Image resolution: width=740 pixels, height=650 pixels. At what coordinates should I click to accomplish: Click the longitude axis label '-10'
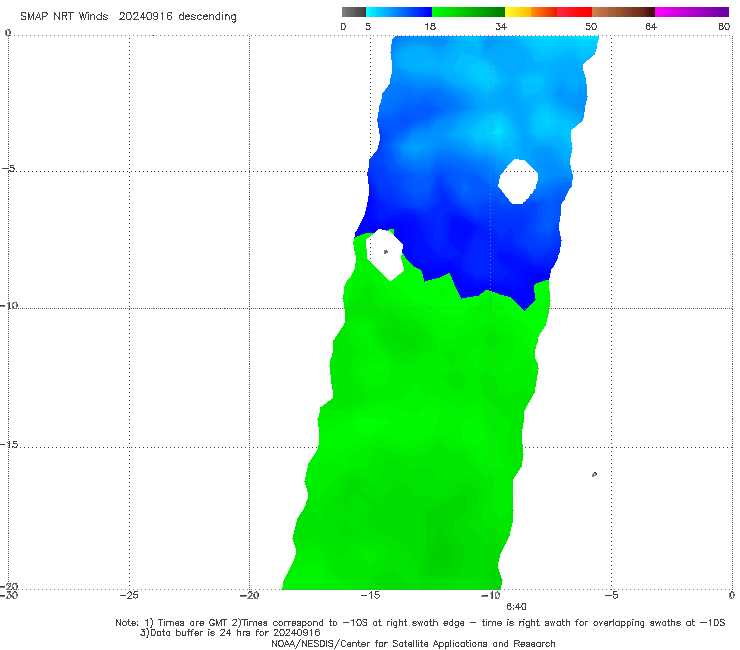(x=490, y=595)
